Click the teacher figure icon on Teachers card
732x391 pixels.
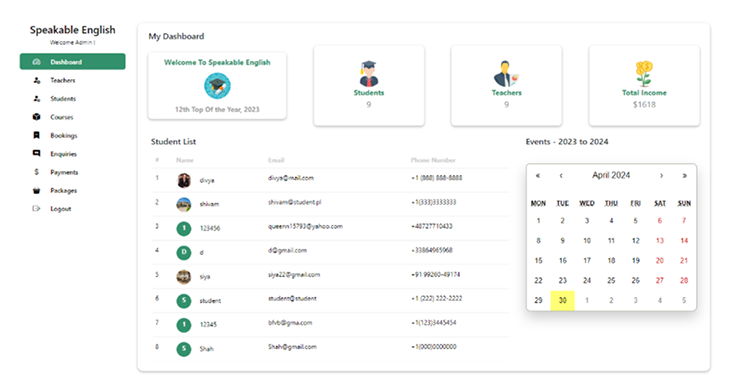[x=506, y=74]
